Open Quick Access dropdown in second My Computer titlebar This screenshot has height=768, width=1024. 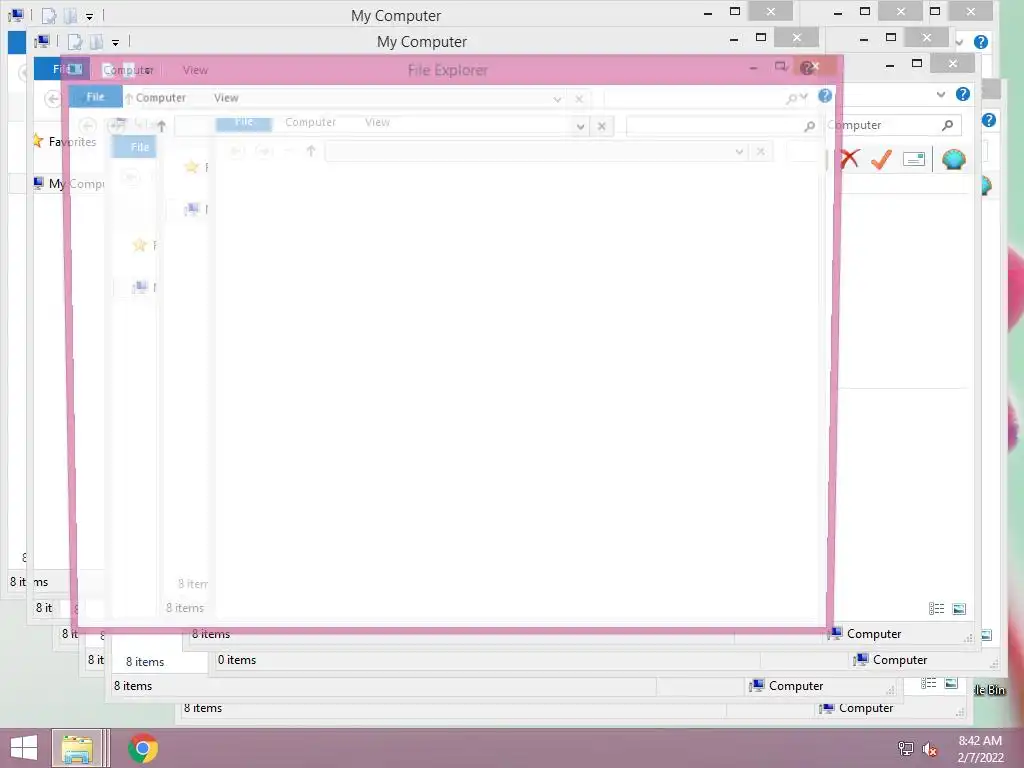(115, 43)
